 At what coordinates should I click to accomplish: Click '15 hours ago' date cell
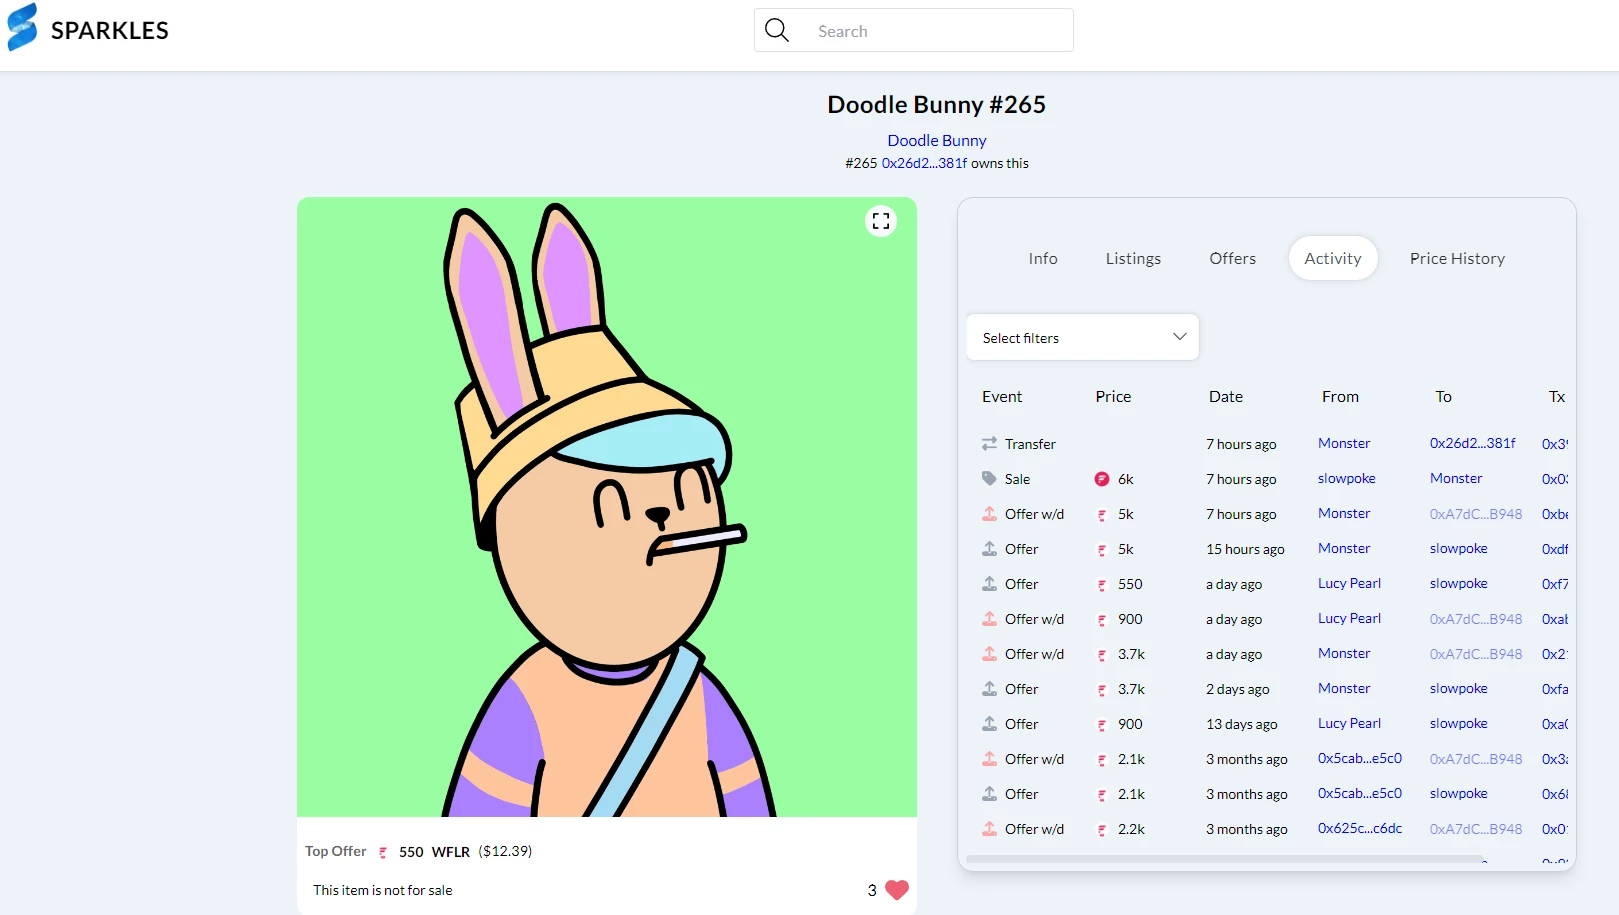coord(1245,549)
